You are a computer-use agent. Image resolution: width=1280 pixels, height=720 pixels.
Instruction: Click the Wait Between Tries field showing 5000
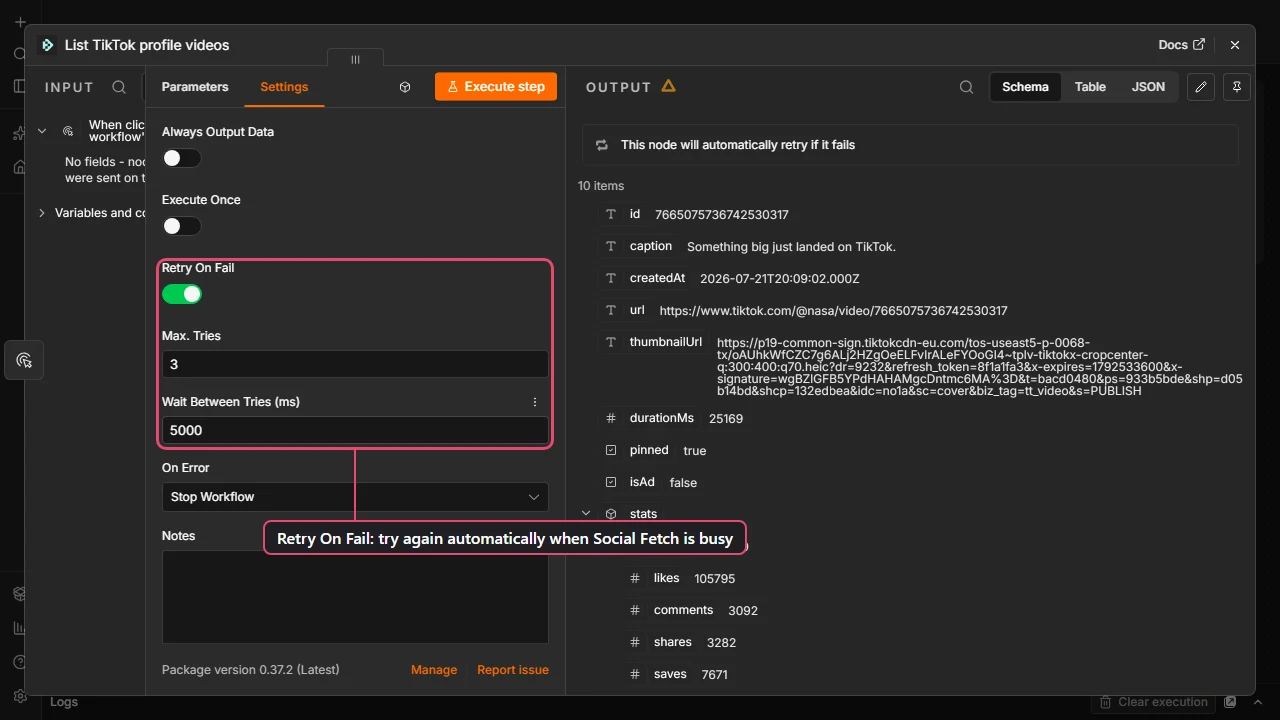[x=355, y=430]
